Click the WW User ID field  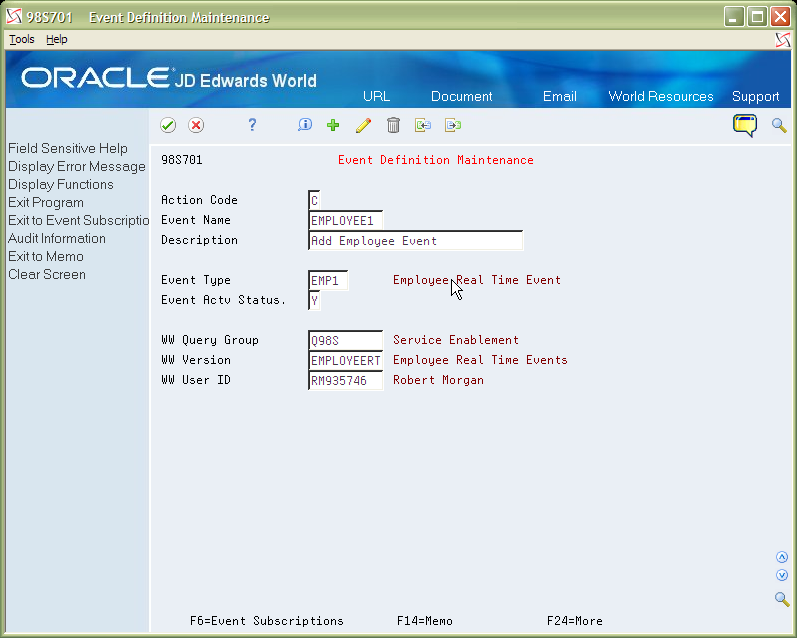click(346, 380)
